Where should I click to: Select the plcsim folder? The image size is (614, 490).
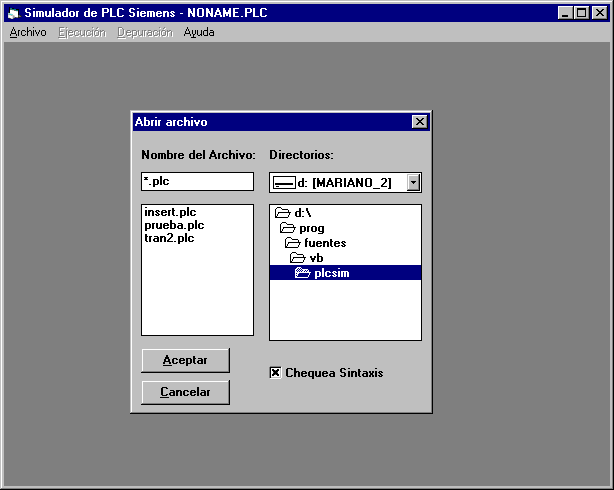coord(345,273)
